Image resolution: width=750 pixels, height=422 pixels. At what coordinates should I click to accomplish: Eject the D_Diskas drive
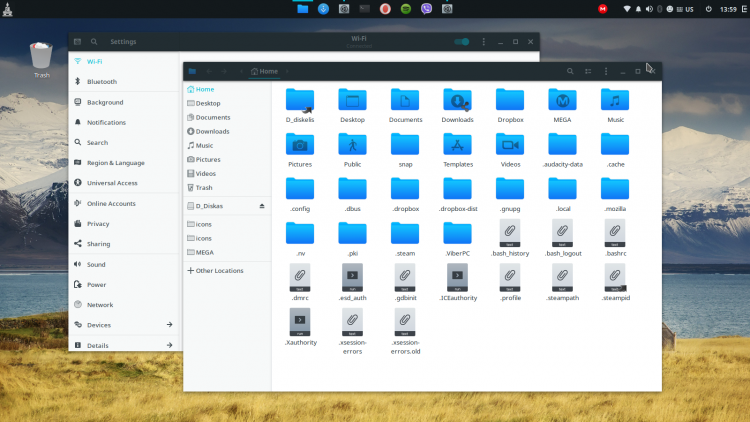262,206
